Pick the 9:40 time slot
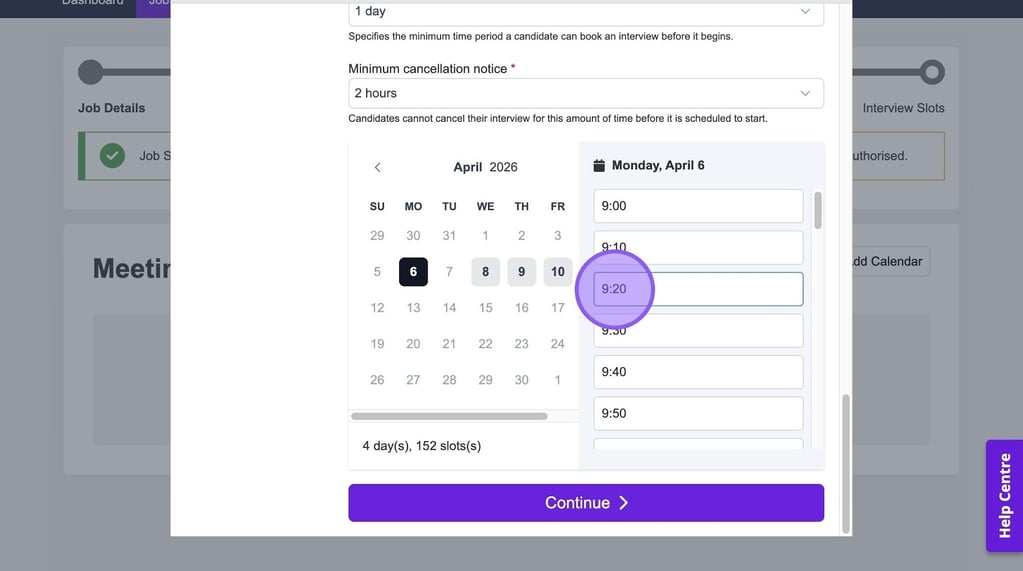1023x571 pixels. tap(698, 372)
